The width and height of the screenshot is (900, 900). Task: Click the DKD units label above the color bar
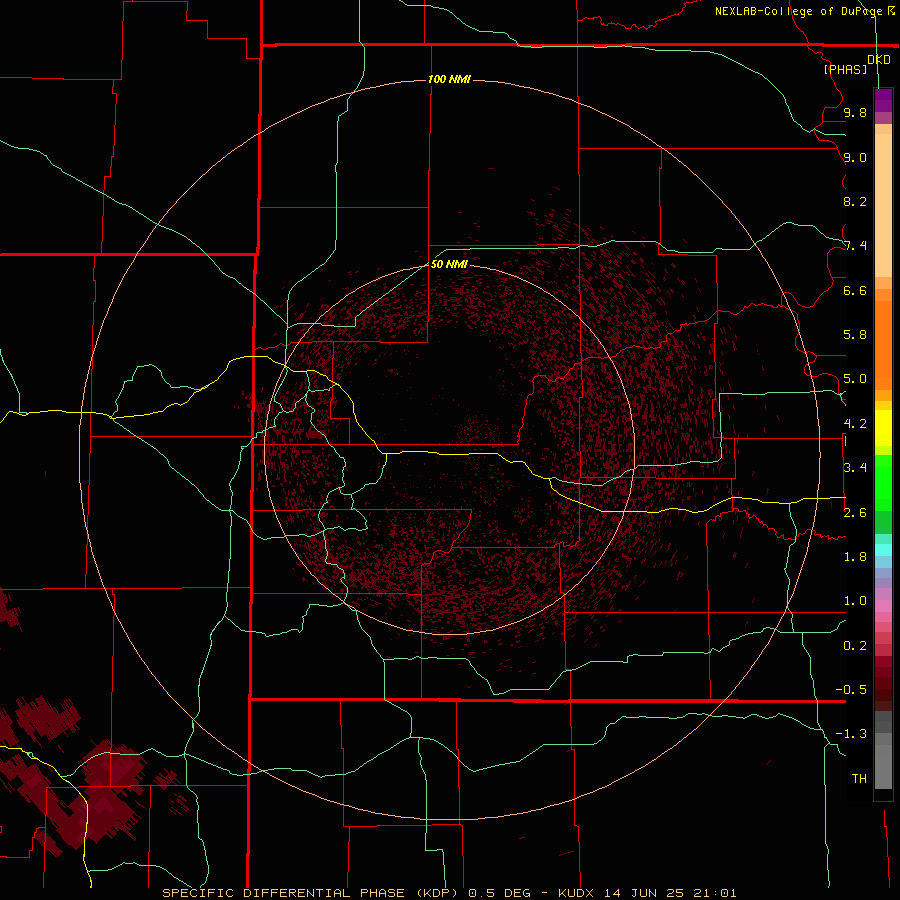tap(879, 60)
